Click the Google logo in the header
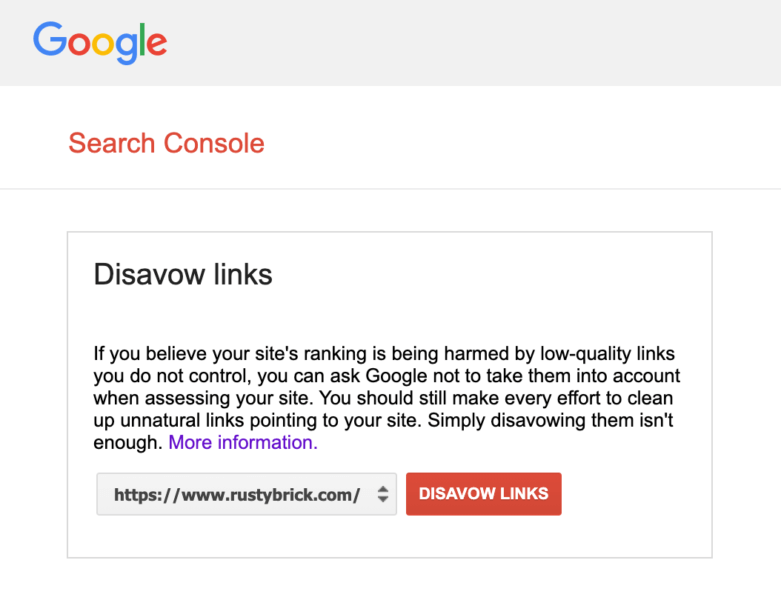 tap(100, 43)
